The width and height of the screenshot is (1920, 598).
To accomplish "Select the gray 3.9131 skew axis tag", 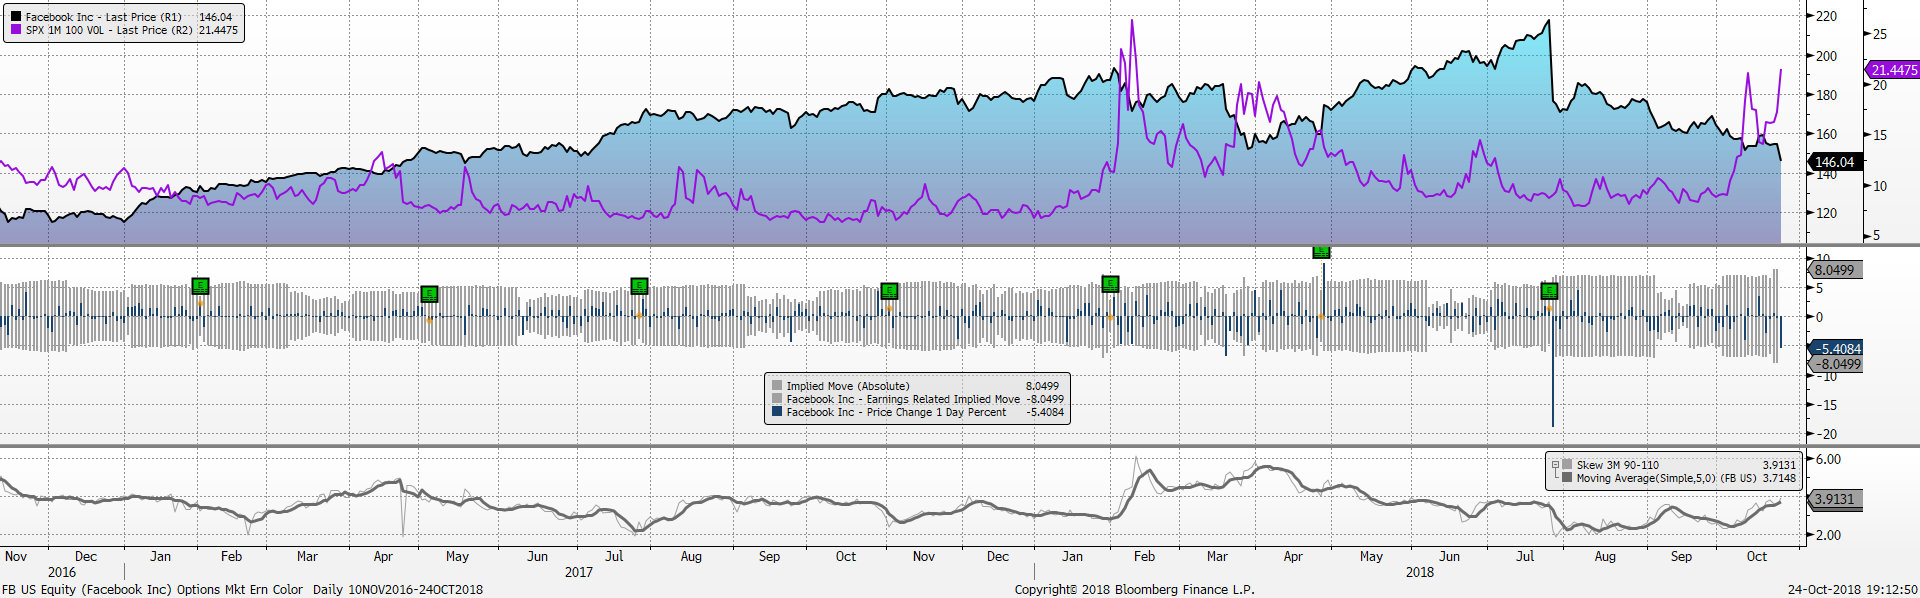I will pos(1835,499).
